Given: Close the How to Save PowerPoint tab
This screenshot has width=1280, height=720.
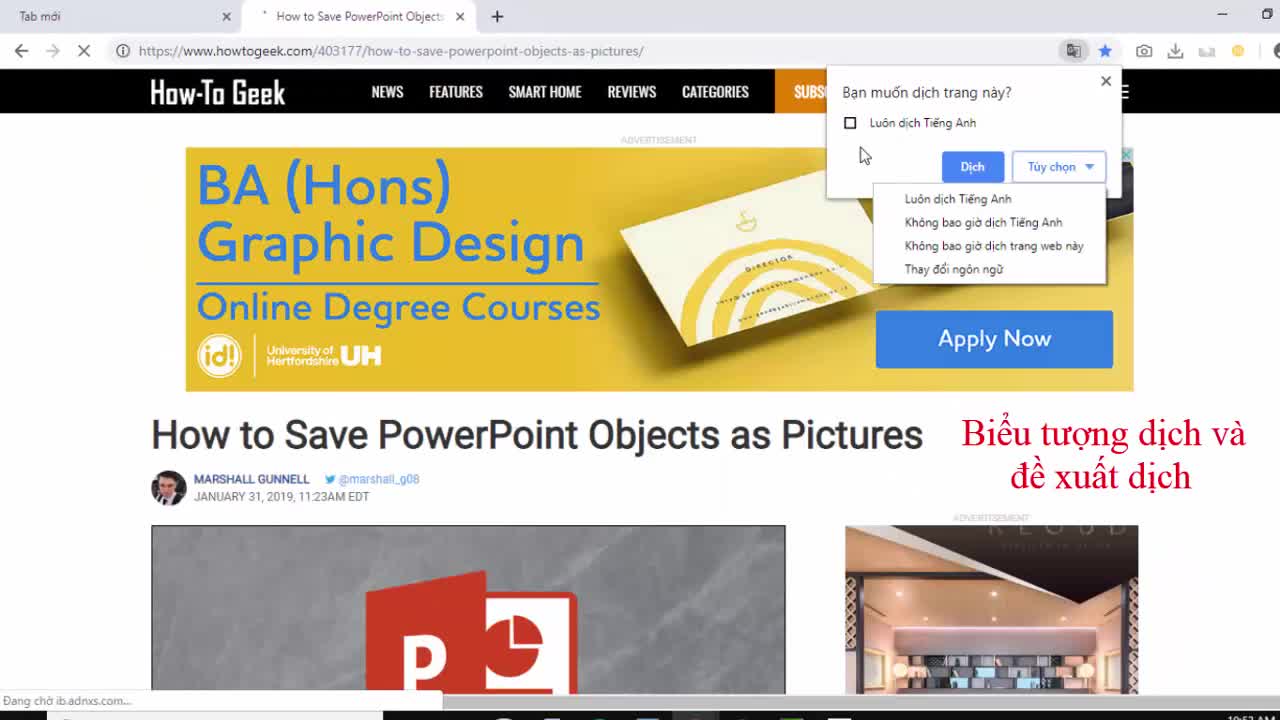Looking at the screenshot, I should pyautogui.click(x=460, y=16).
